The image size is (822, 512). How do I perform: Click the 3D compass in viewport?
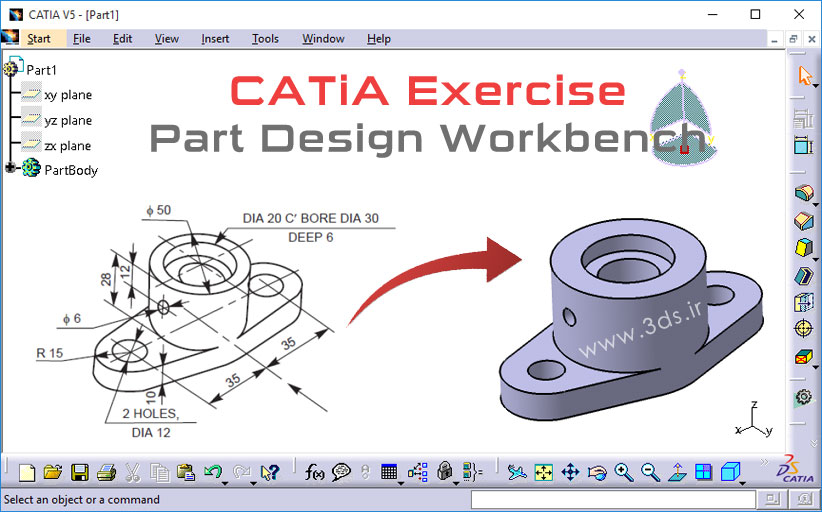(683, 118)
